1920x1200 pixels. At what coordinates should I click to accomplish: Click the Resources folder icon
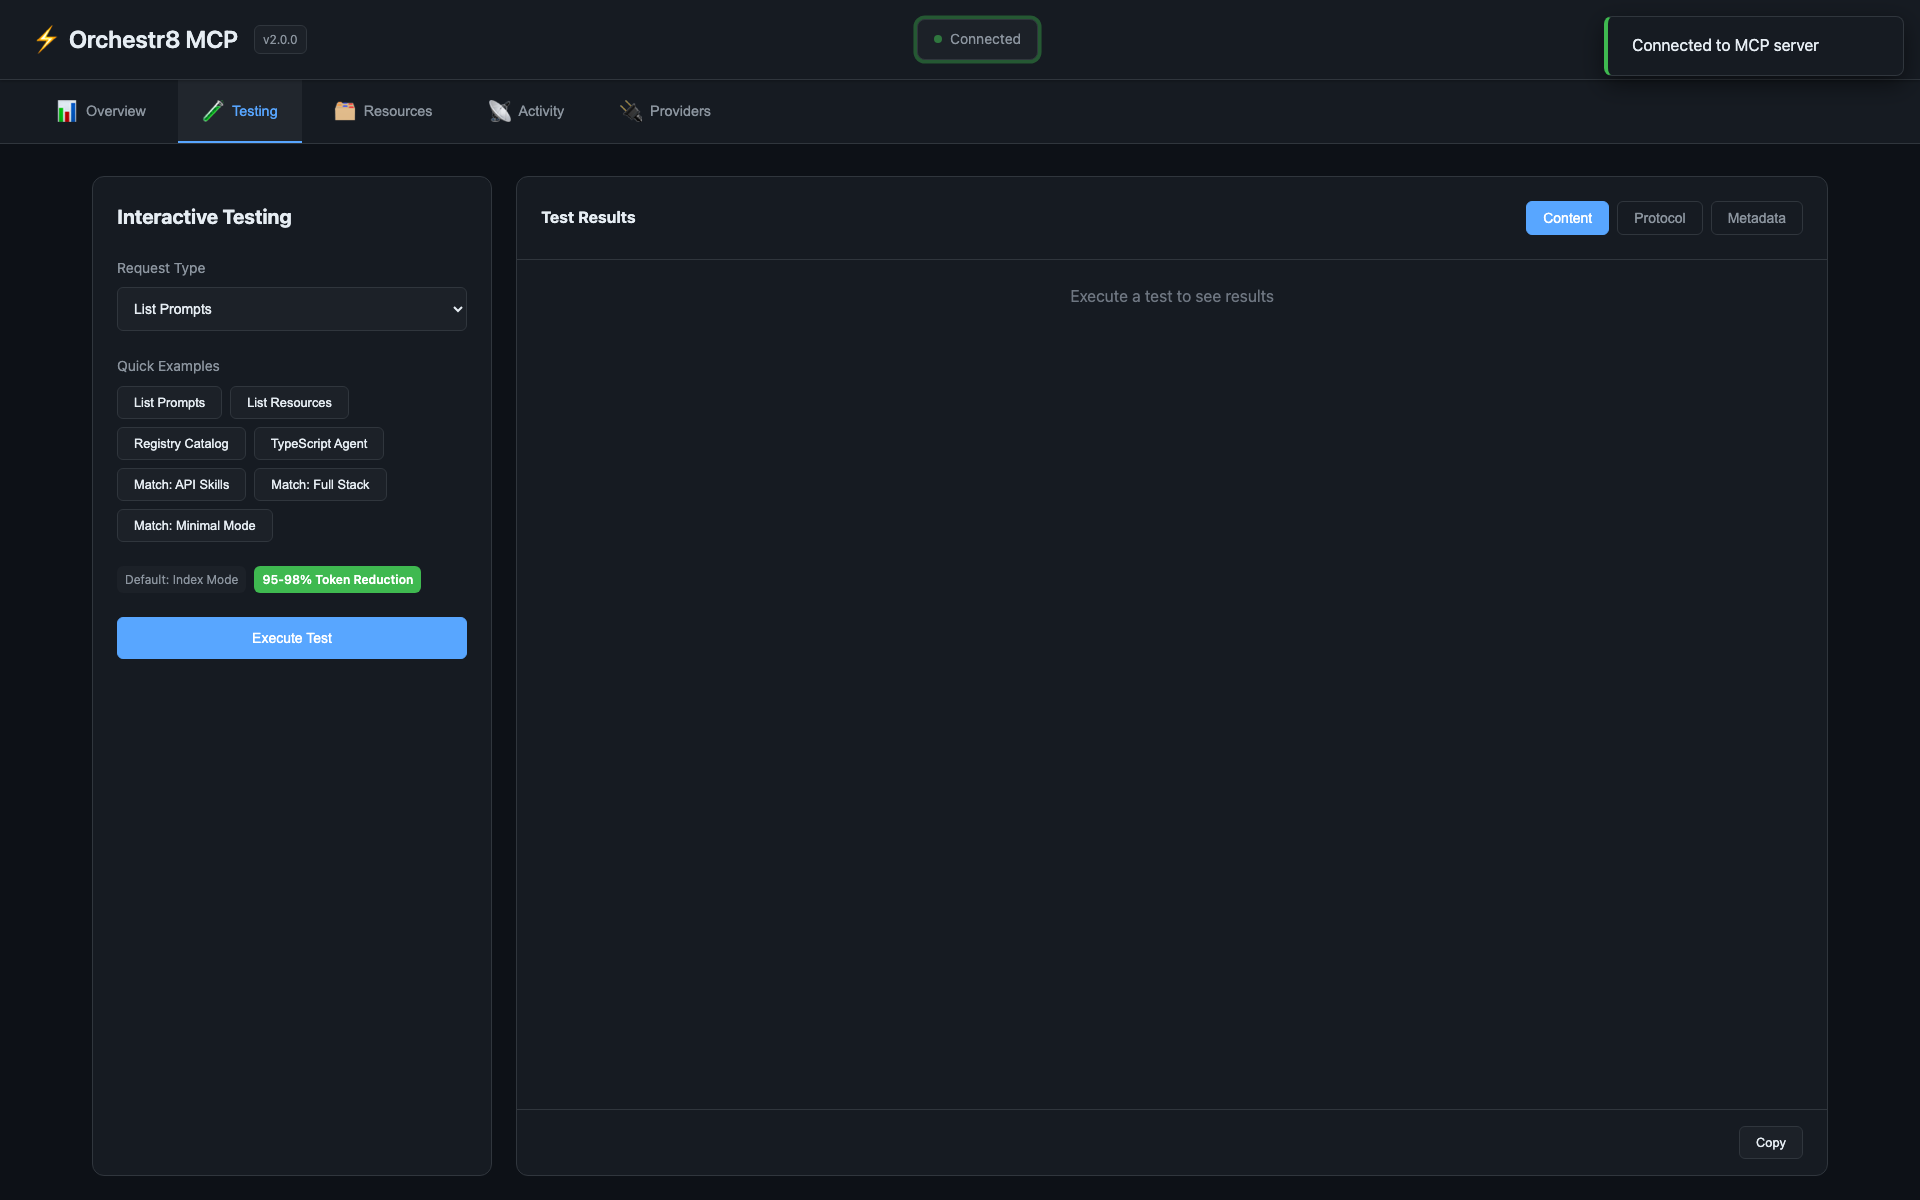coord(345,111)
